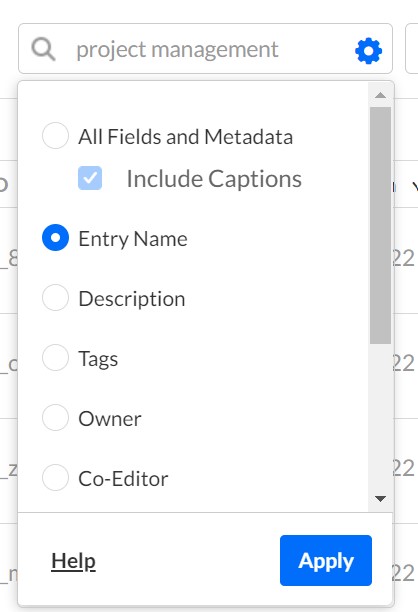Click the scrollbar down arrow
Viewport: 418px width, 612px height.
click(x=380, y=498)
